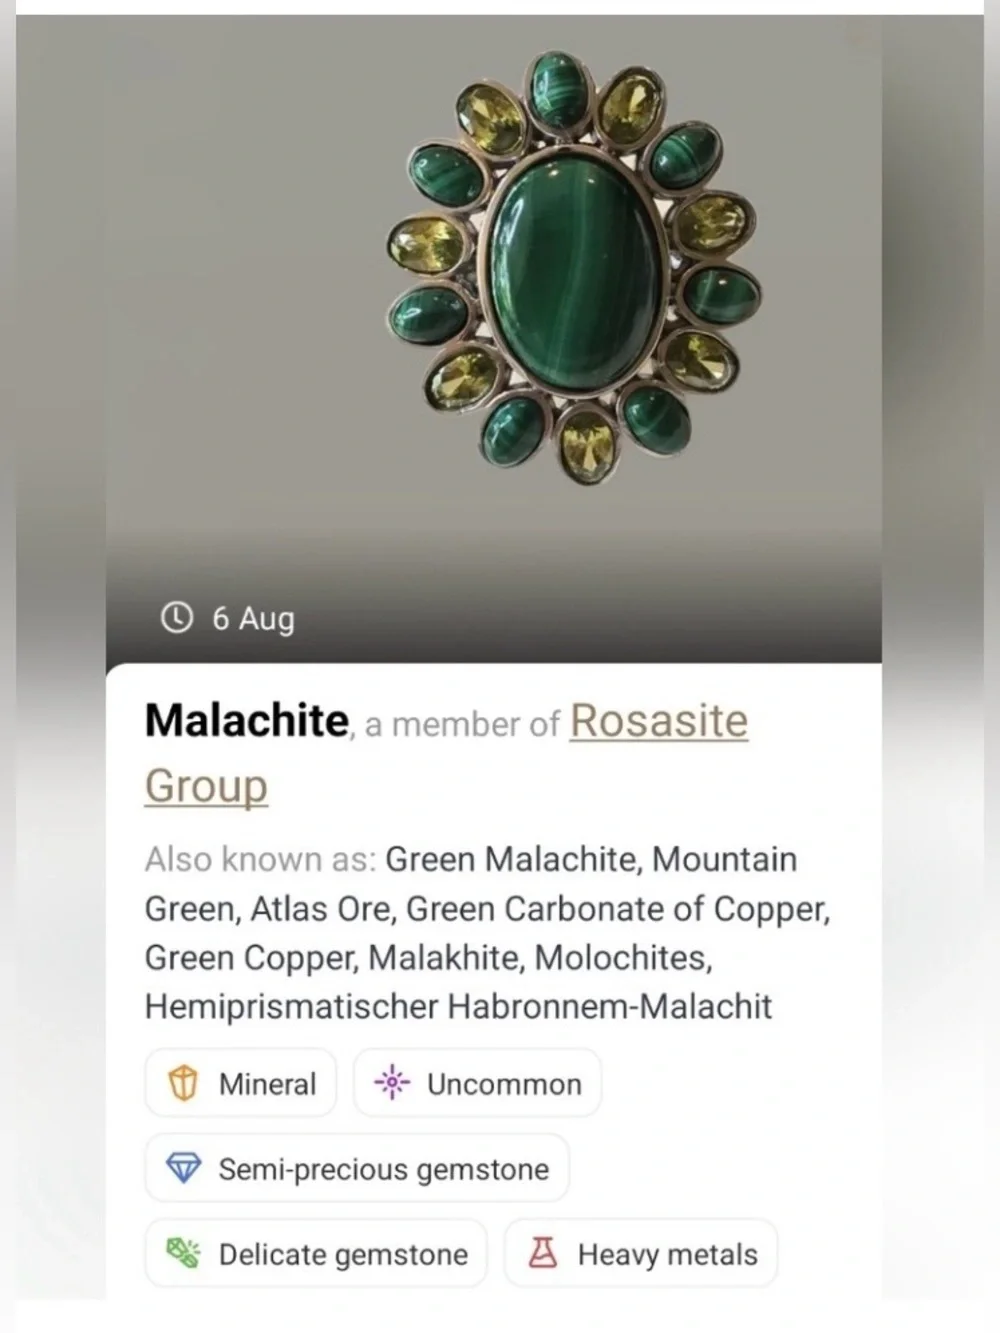
Task: Click the orange gem icon on the Mineral tag
Action: point(180,1083)
